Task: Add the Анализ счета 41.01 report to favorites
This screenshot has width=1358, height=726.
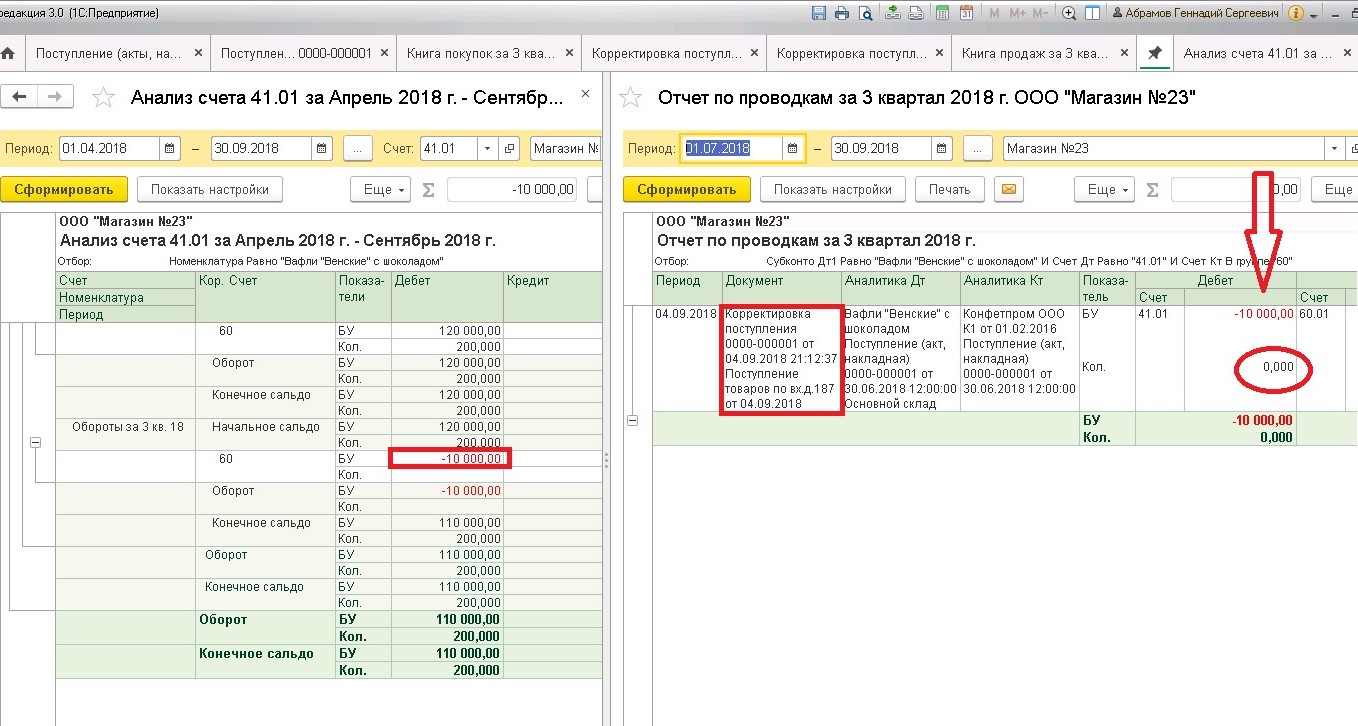Action: (x=102, y=97)
